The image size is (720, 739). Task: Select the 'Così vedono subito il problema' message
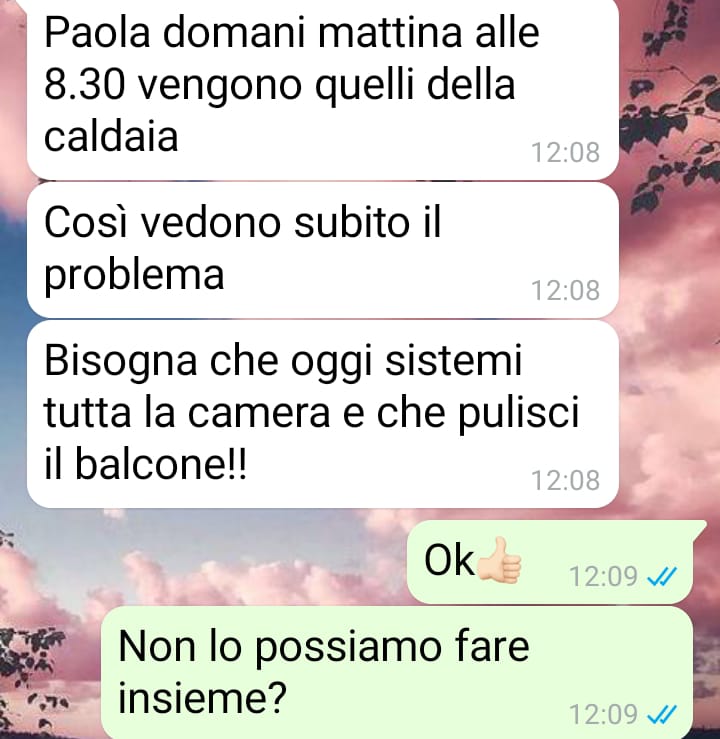(323, 250)
